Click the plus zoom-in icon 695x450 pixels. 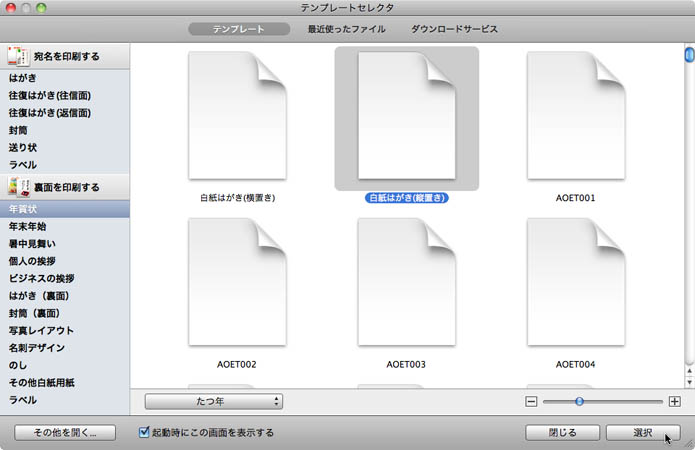click(675, 401)
